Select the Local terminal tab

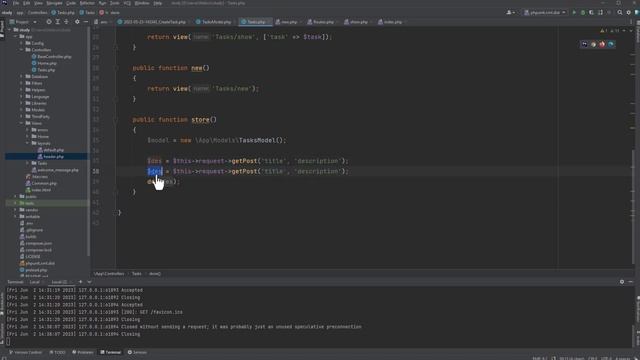[x=35, y=282]
